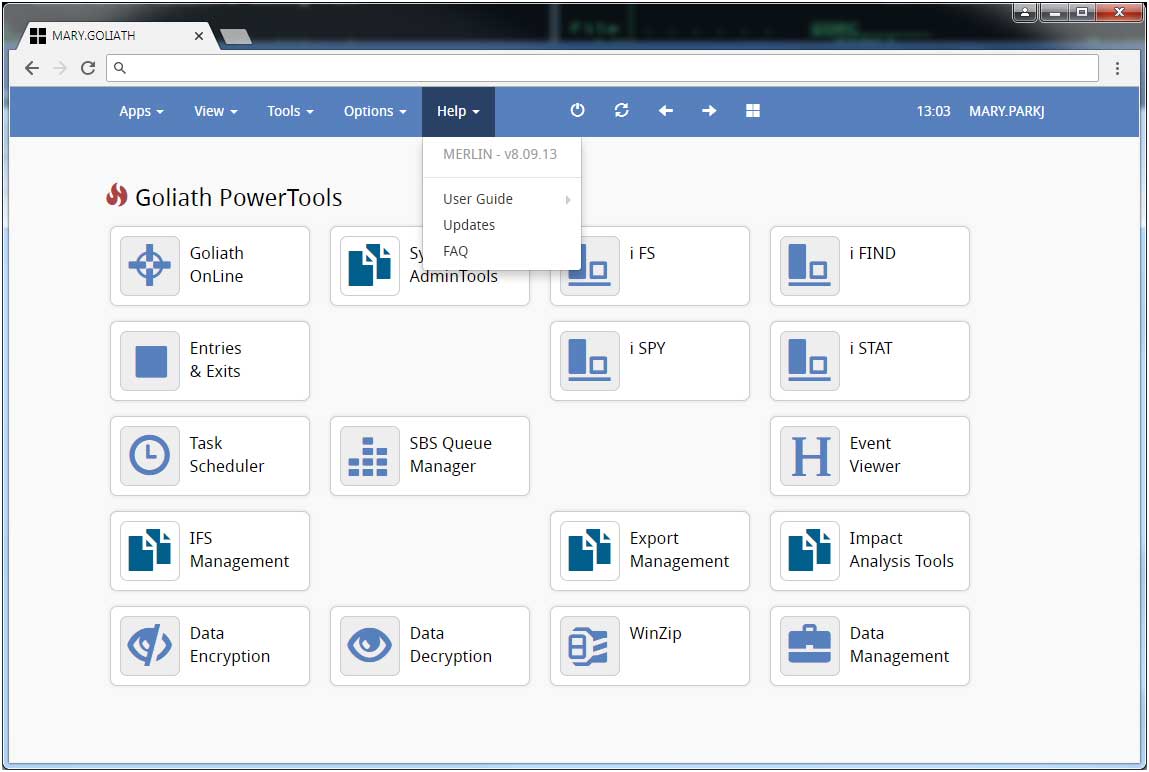Click the left arrow icon in the blue navbar
This screenshot has width=1149, height=772.
tap(665, 111)
